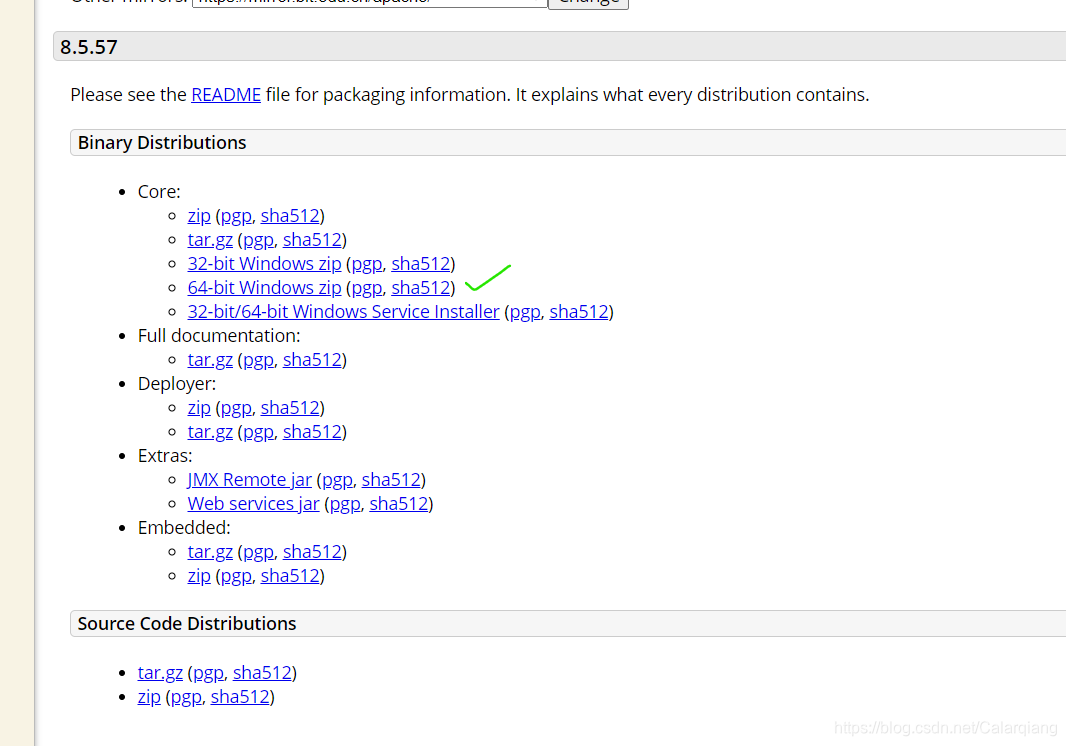Open sha512 checksum for Core tar.gz

pos(312,239)
